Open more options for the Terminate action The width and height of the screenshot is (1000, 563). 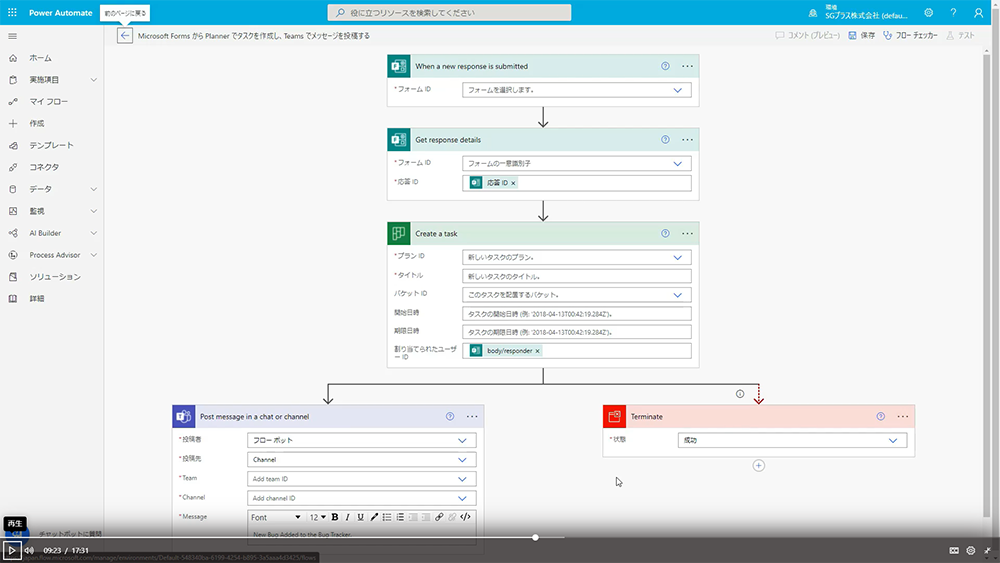902,416
